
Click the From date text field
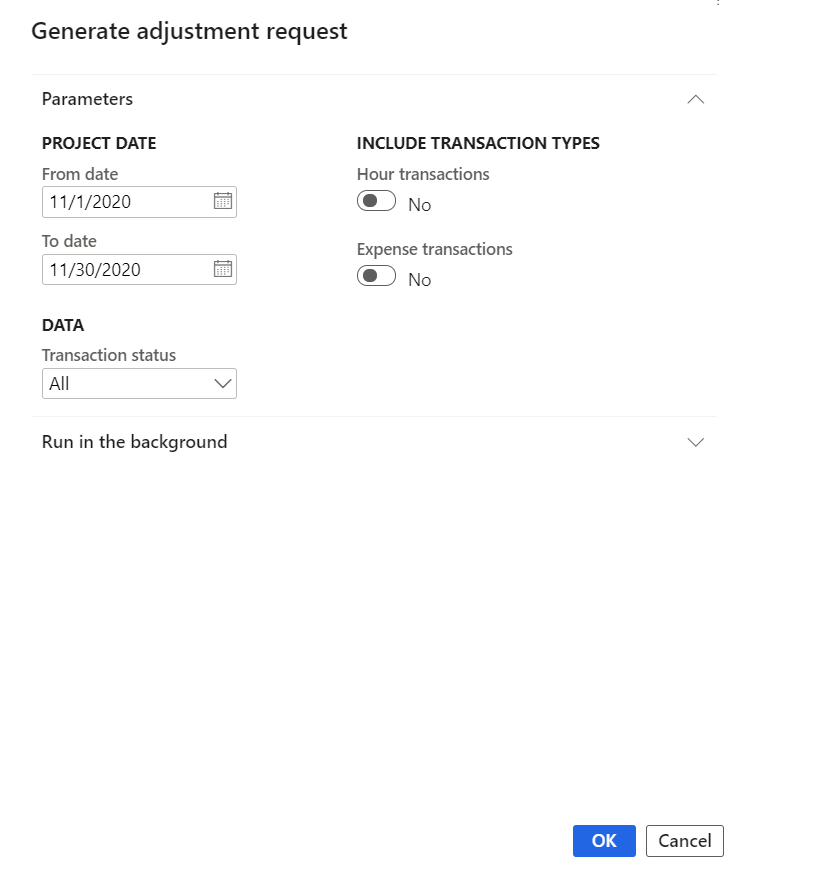tap(125, 202)
